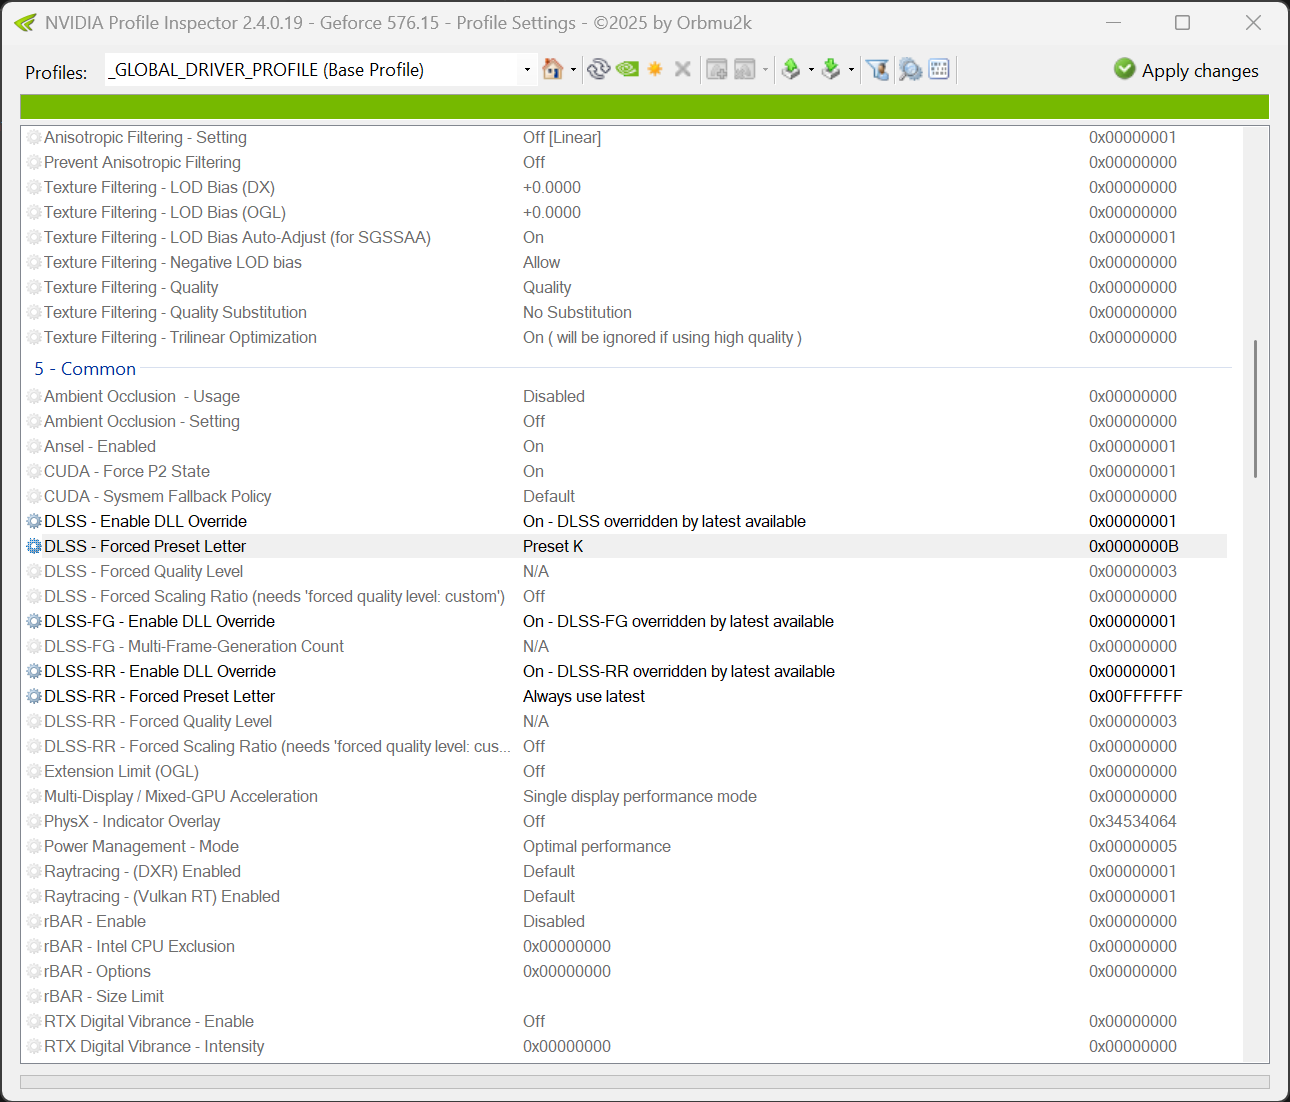Collapse the '5 - Common' settings group
The height and width of the screenshot is (1102, 1290).
[85, 369]
